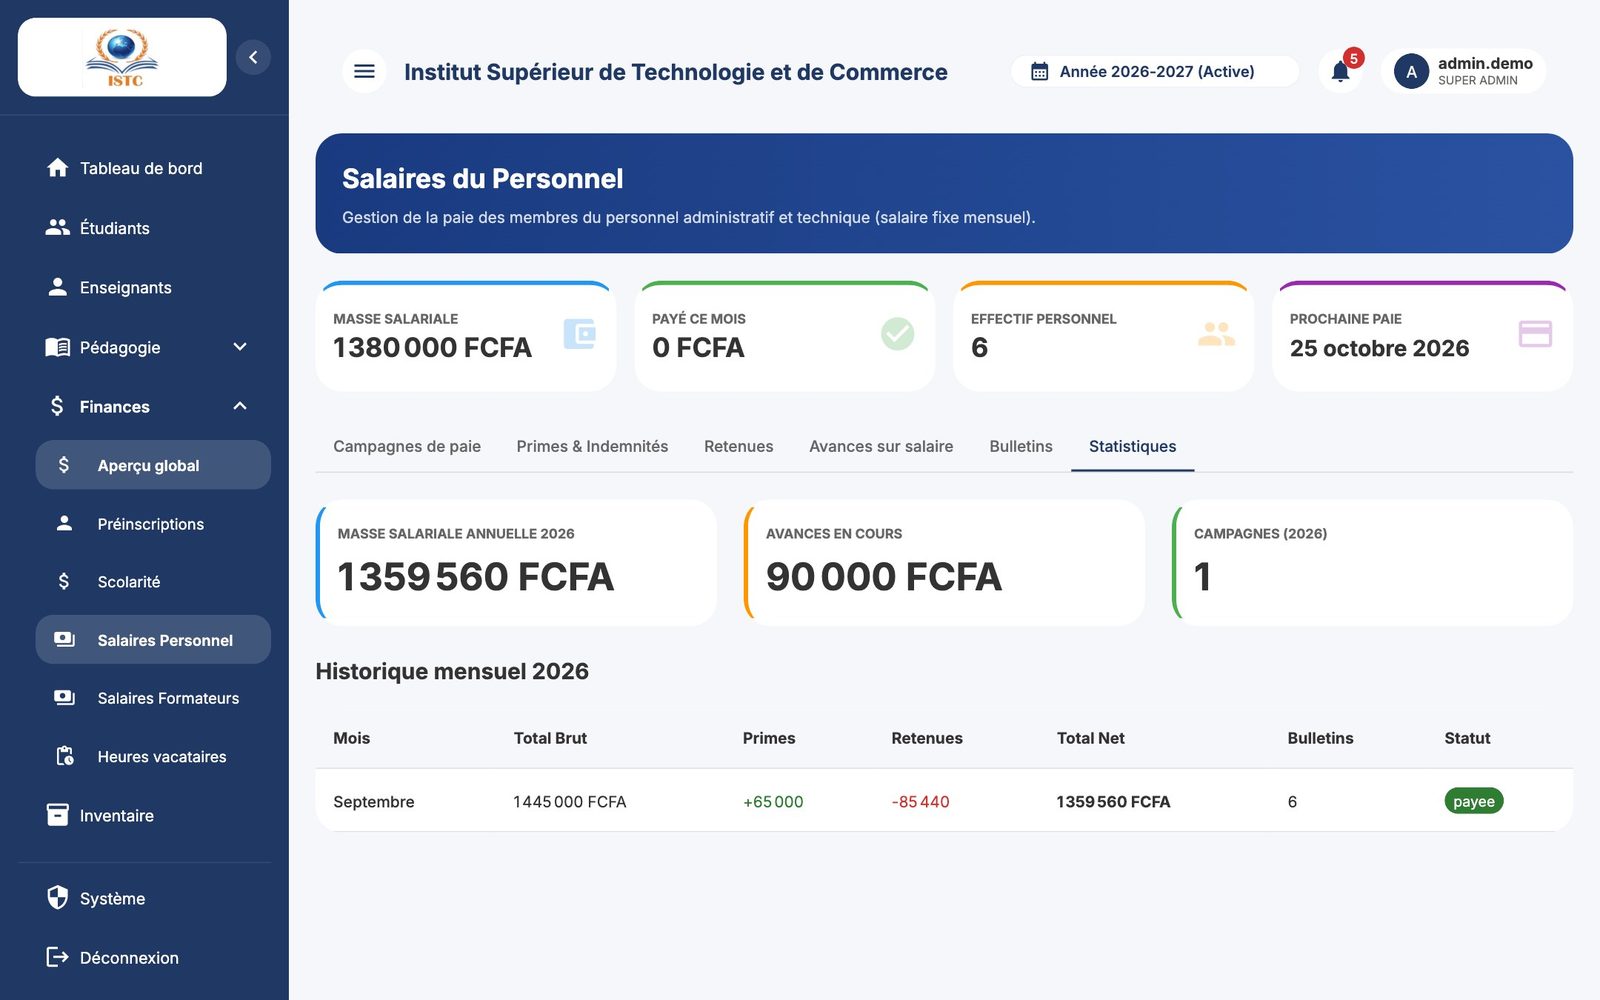Switch to Campagnes de paie tab
1600x1000 pixels.
point(407,446)
